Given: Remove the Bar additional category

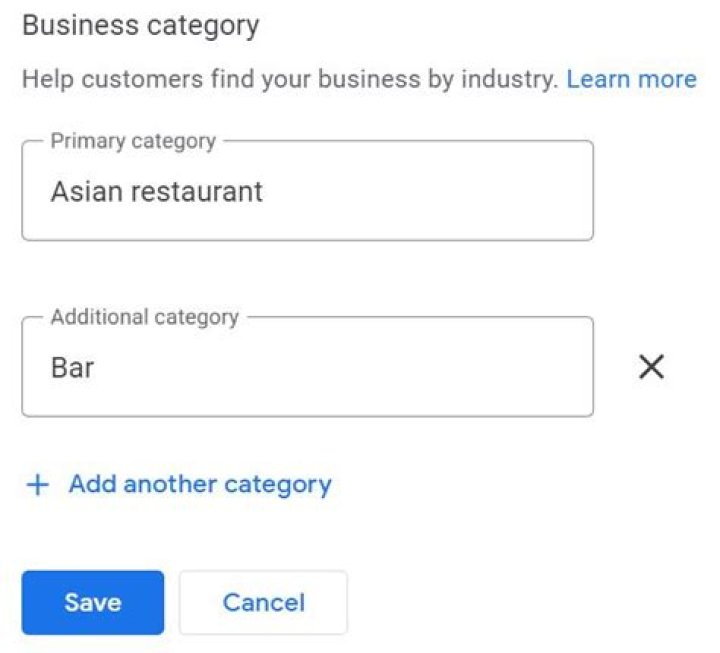Looking at the screenshot, I should click(651, 367).
